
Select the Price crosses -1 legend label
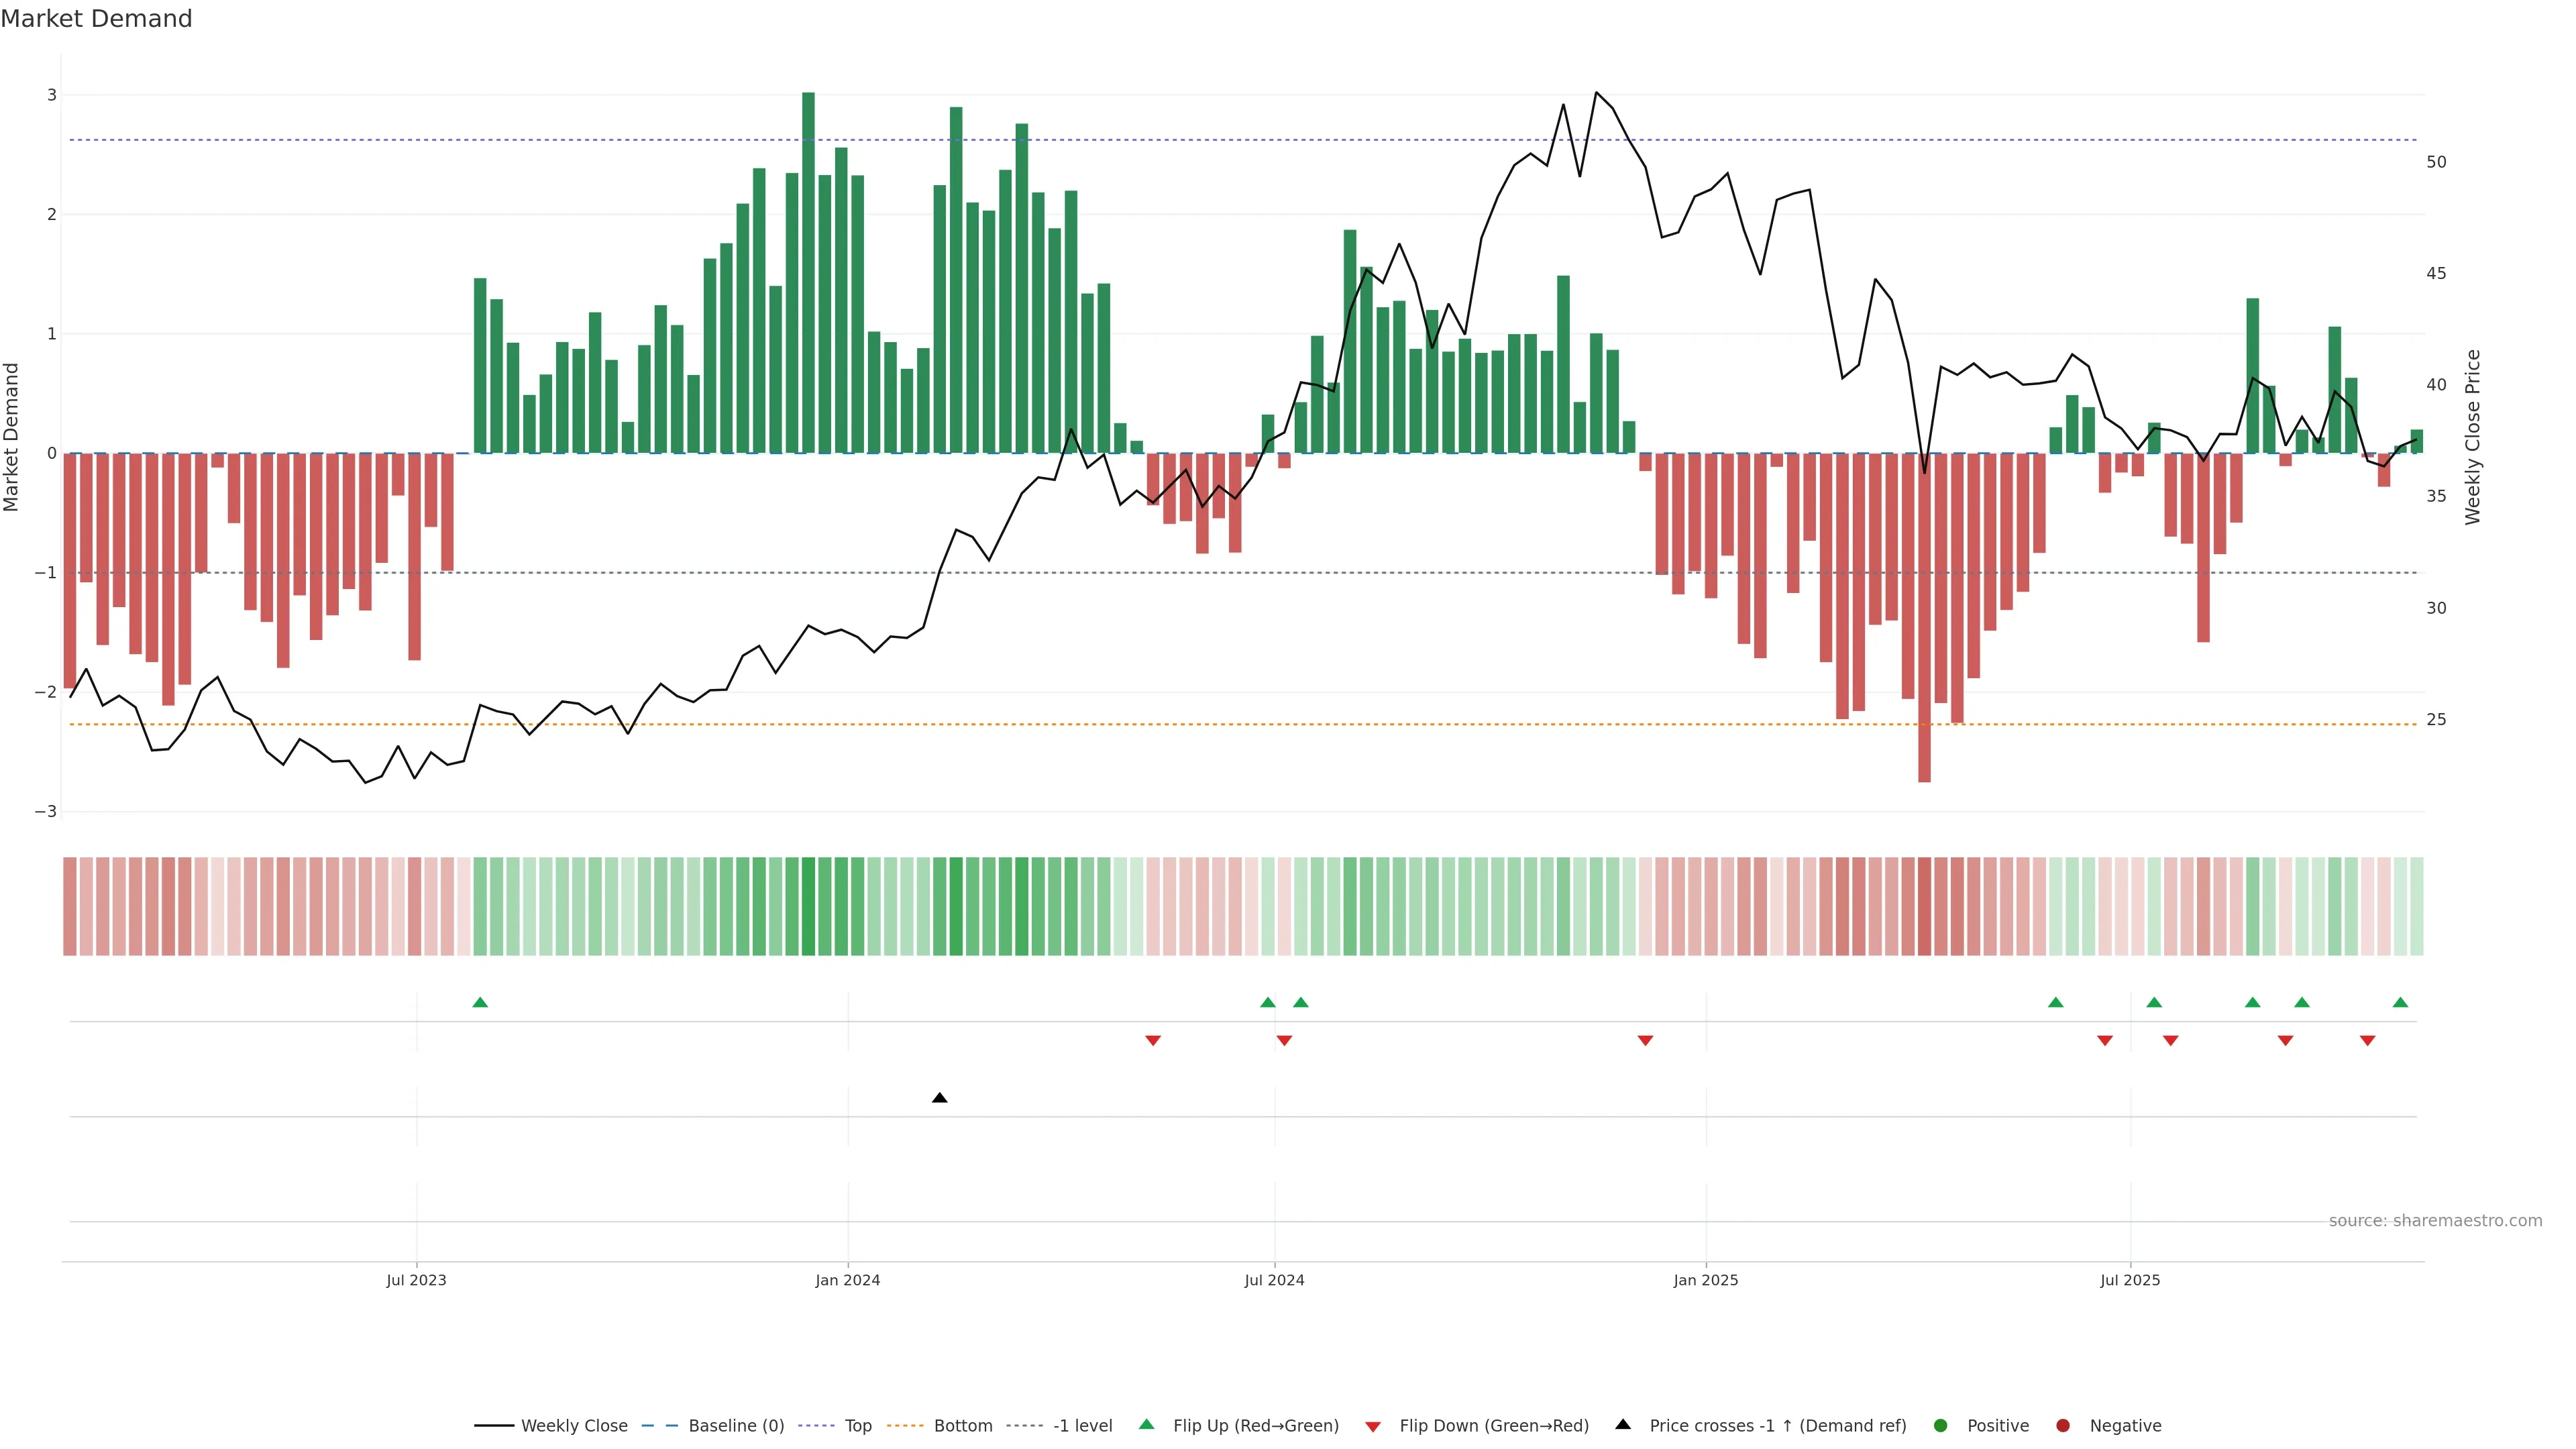[1777, 1425]
